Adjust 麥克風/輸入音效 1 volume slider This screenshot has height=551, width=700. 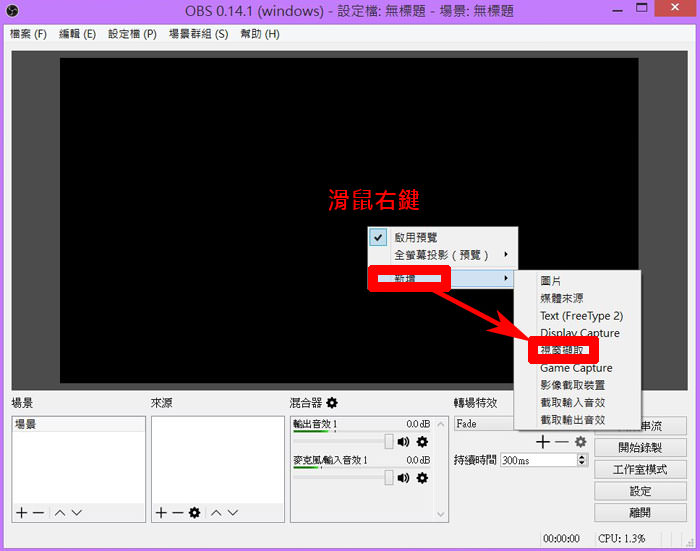point(388,478)
